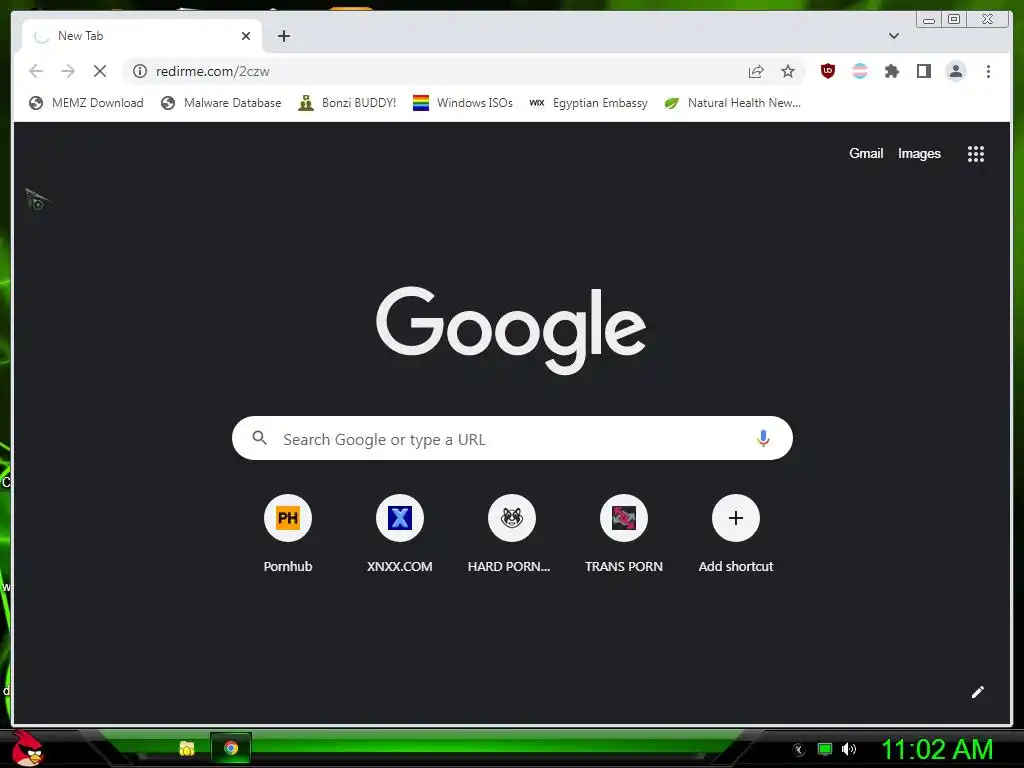1024x768 pixels.
Task: Open the Egyptian Embassy bookmark
Action: pos(588,103)
